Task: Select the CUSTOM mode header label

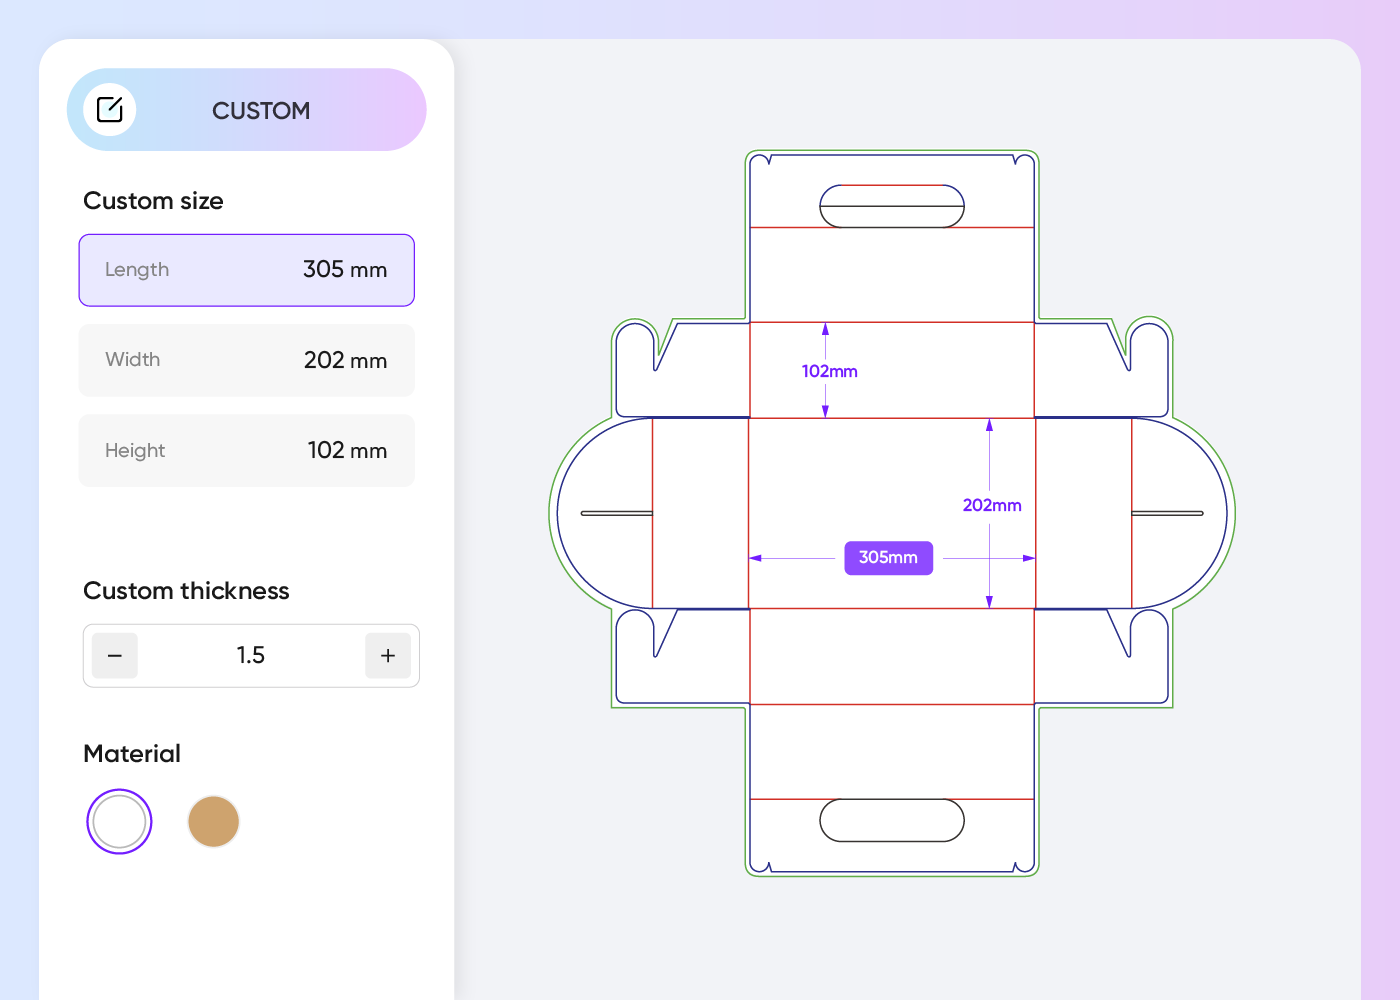Action: click(x=261, y=111)
